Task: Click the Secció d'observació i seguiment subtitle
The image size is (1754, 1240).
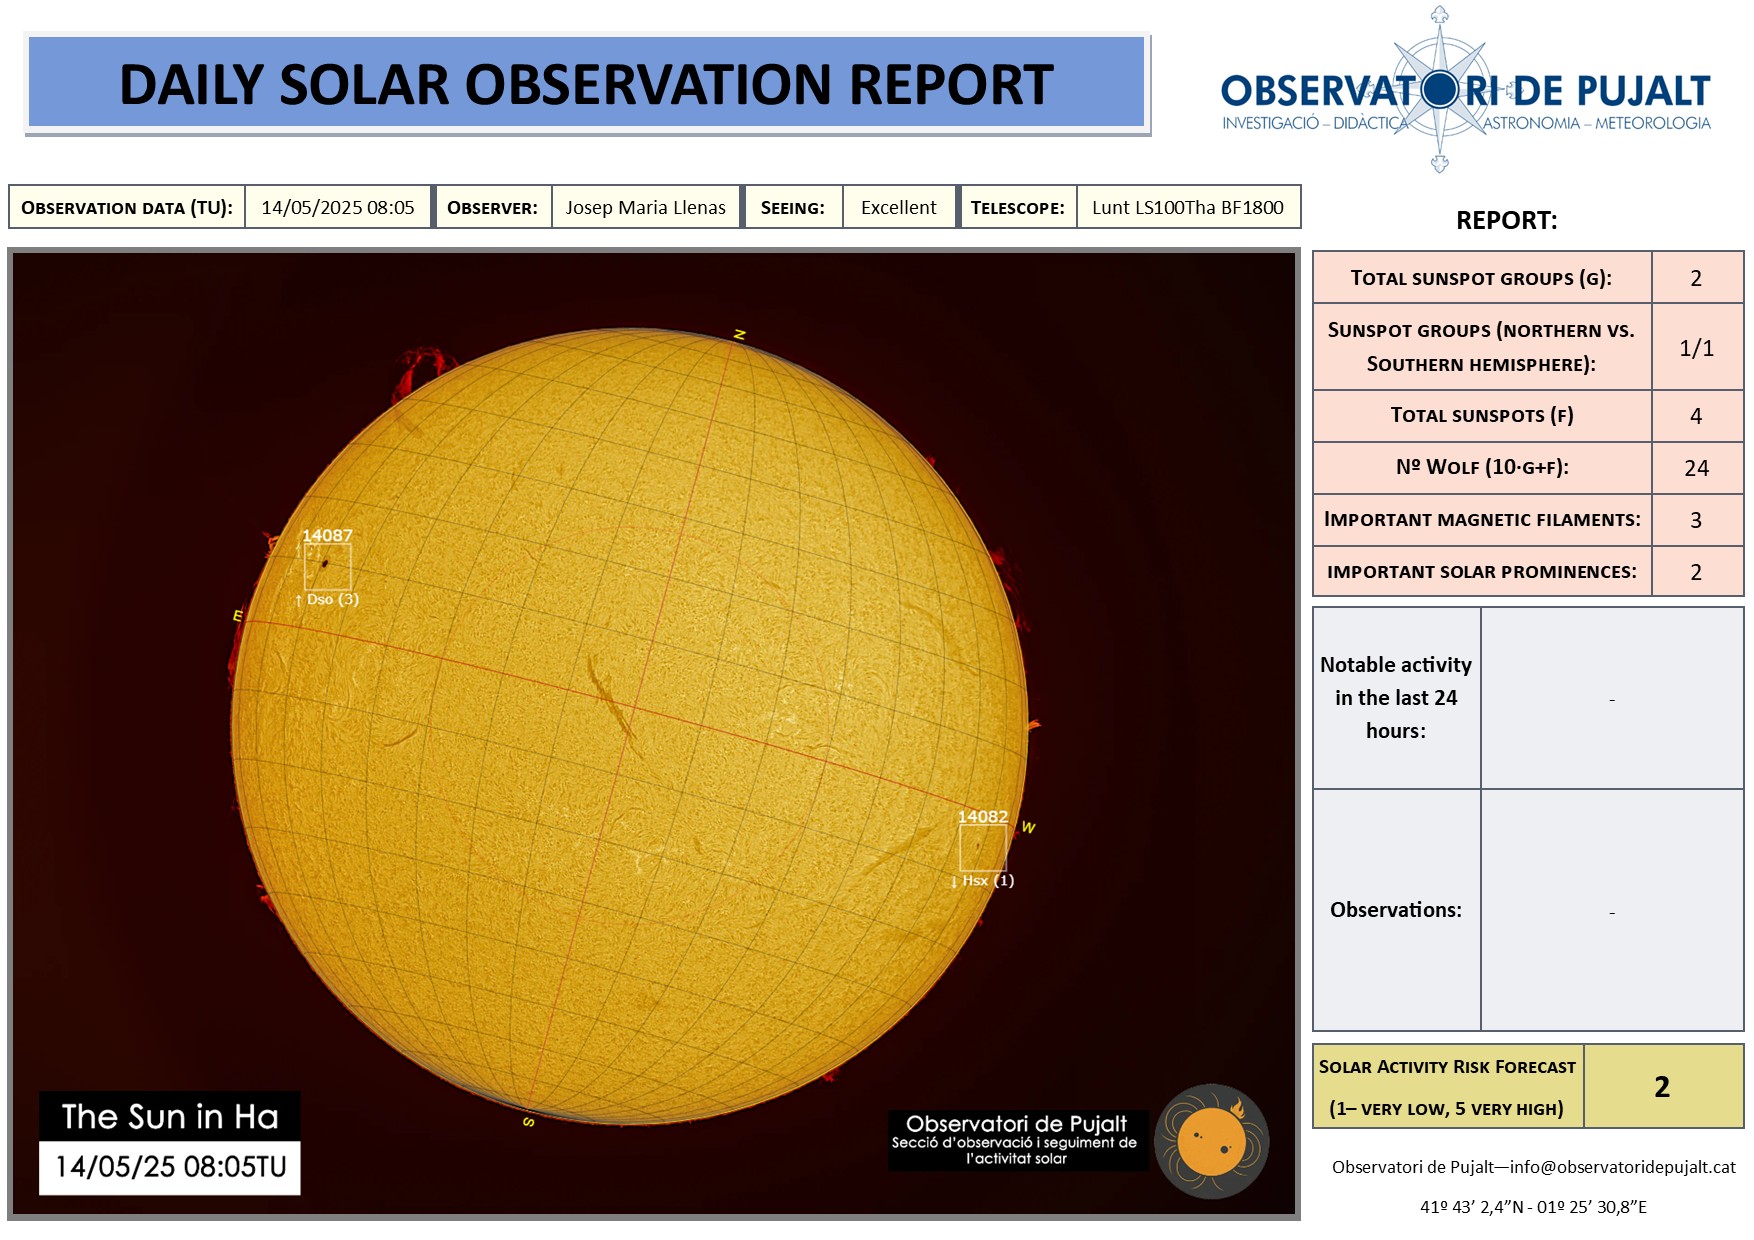Action: [x=1015, y=1150]
